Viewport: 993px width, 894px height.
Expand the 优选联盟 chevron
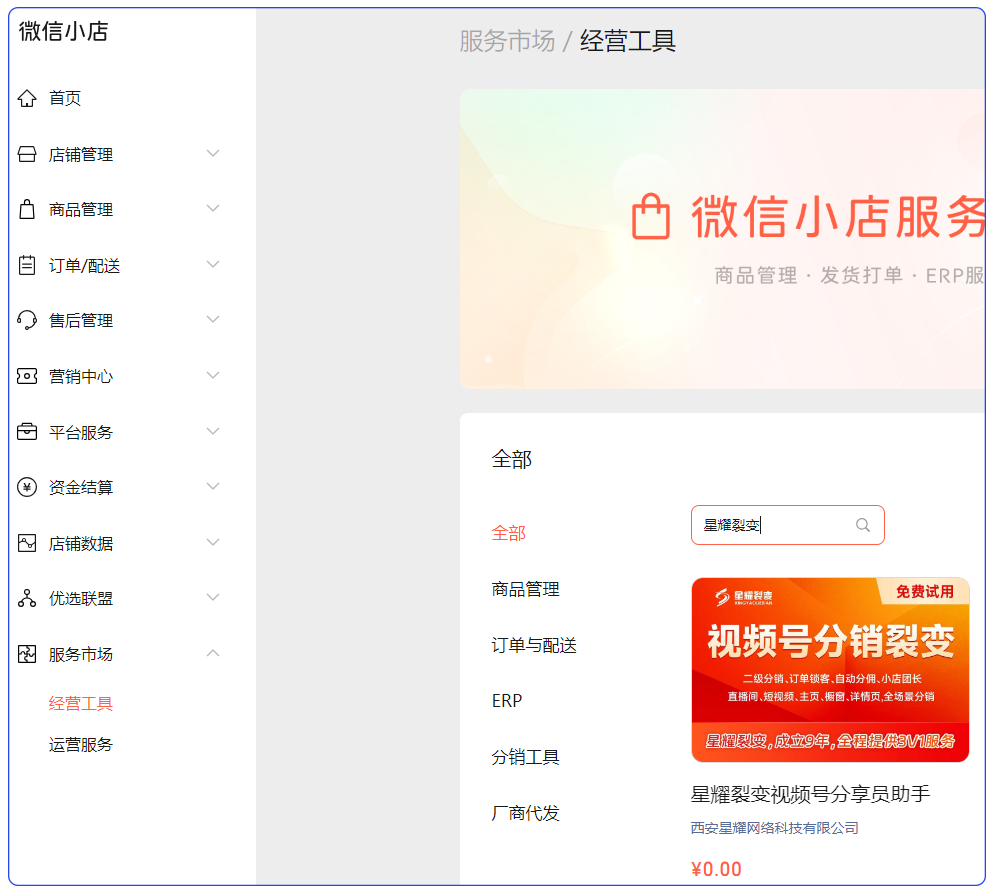[x=213, y=597]
